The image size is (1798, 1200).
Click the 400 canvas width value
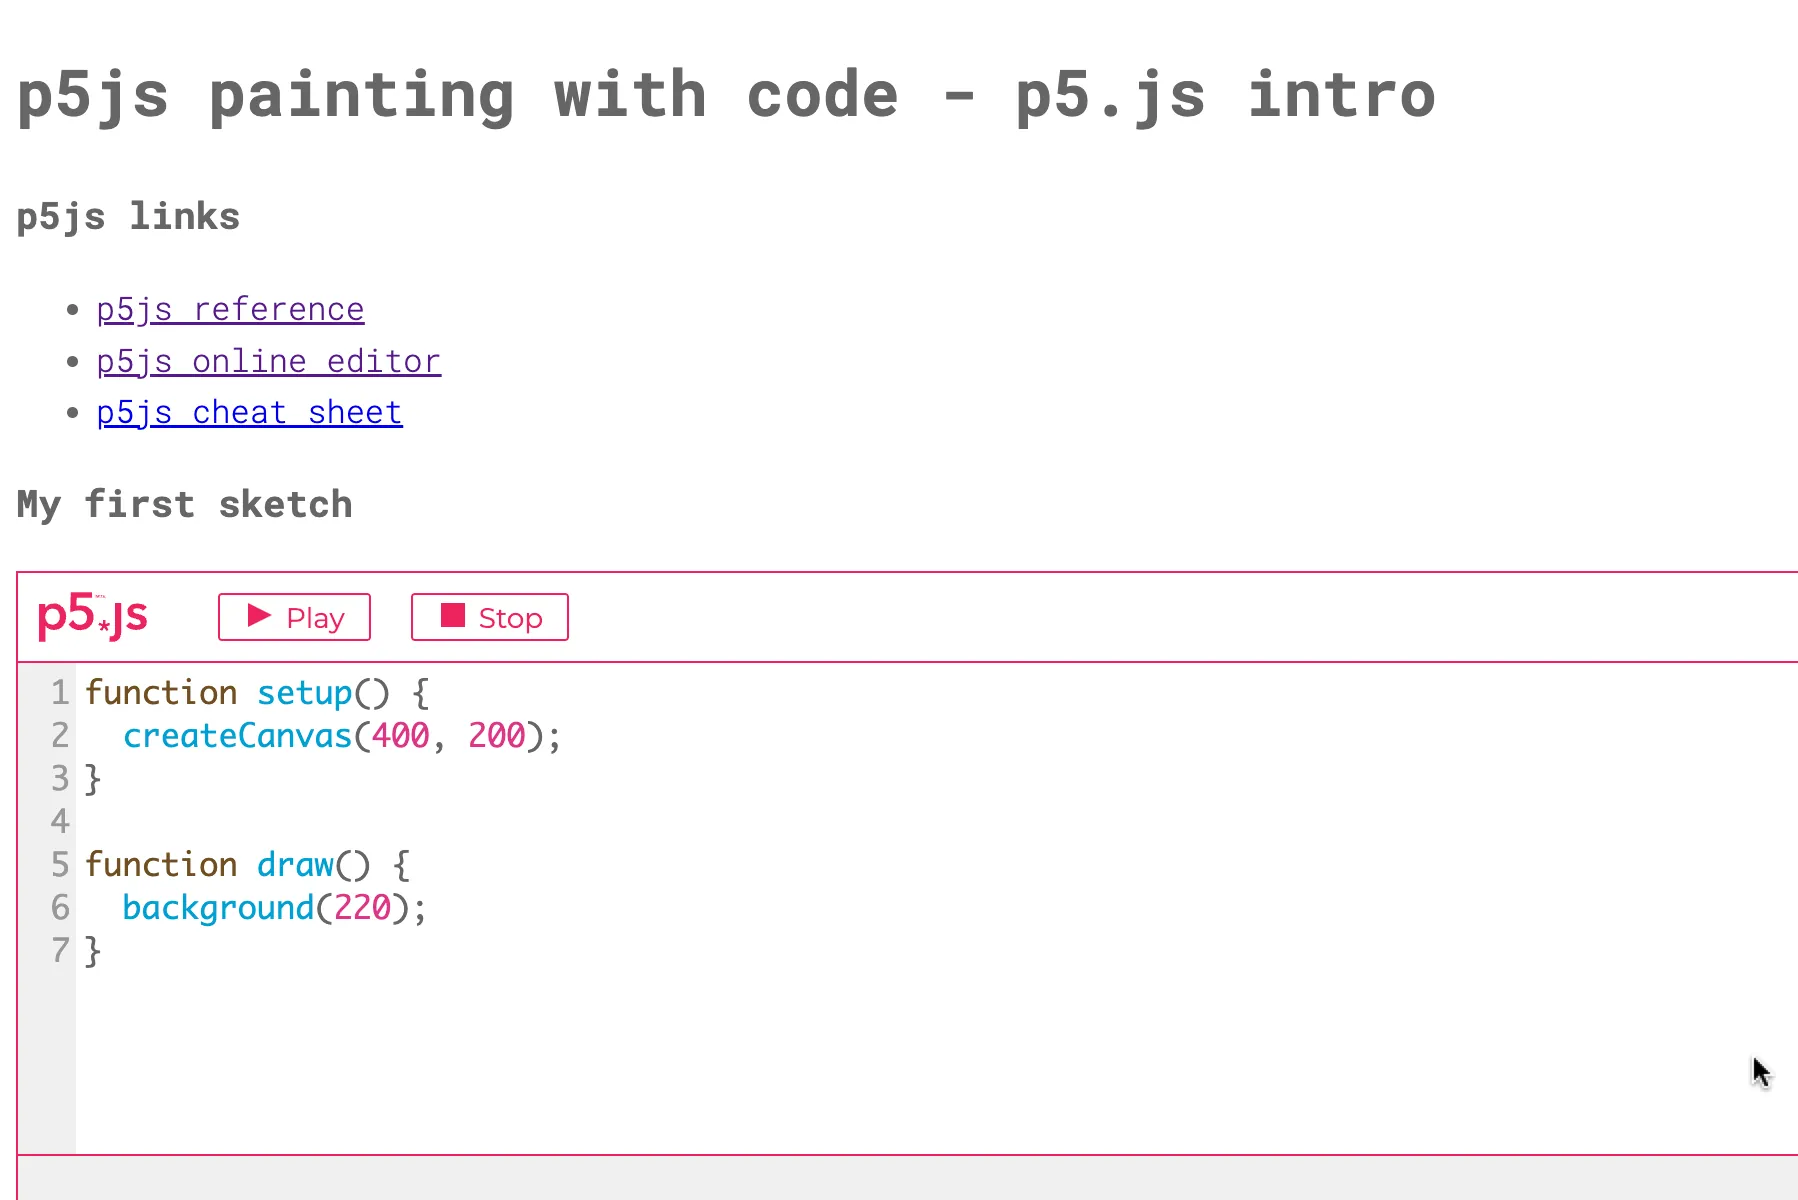tap(399, 736)
